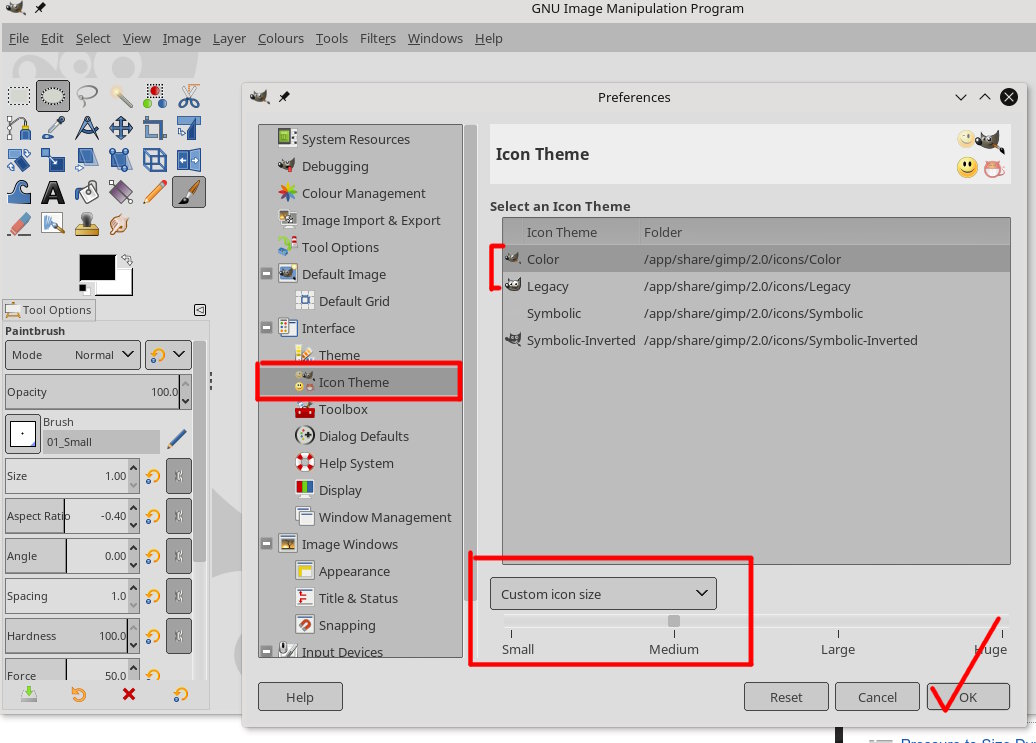Select Toolbox in preferences tree
1036x743 pixels.
click(343, 409)
